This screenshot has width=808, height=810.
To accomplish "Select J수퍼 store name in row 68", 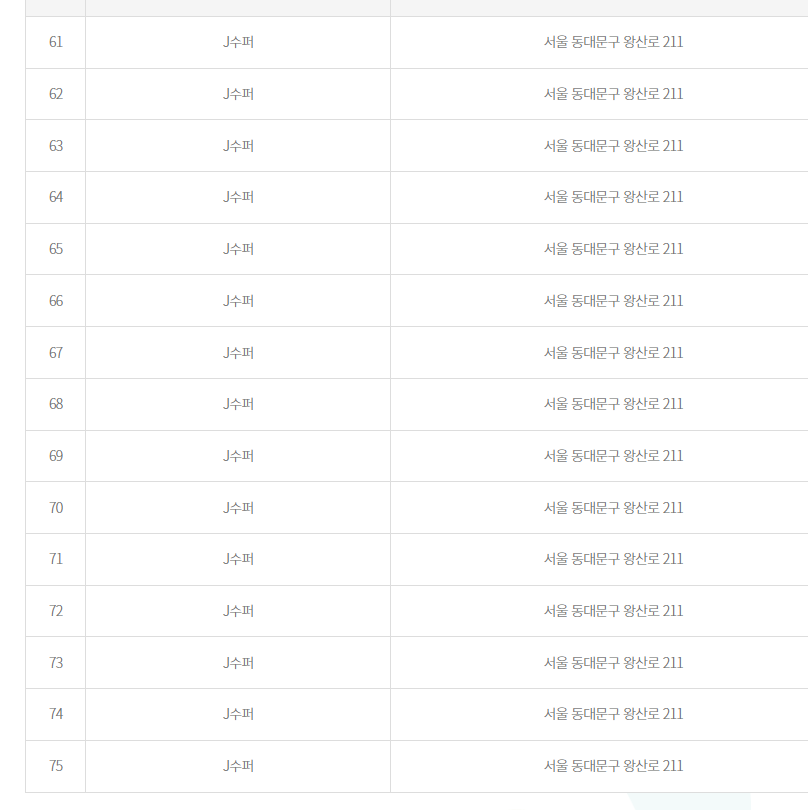I will 238,404.
